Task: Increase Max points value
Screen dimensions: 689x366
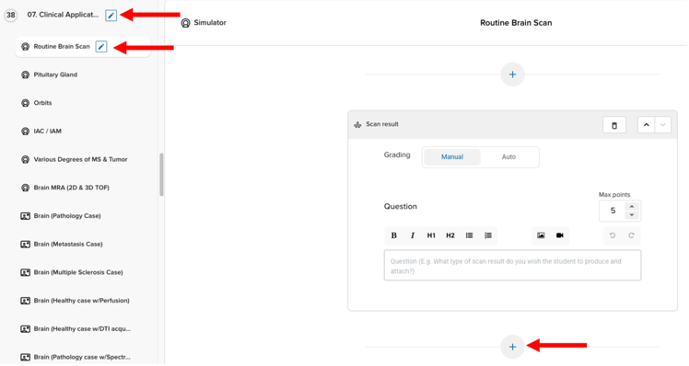Action: pyautogui.click(x=632, y=207)
